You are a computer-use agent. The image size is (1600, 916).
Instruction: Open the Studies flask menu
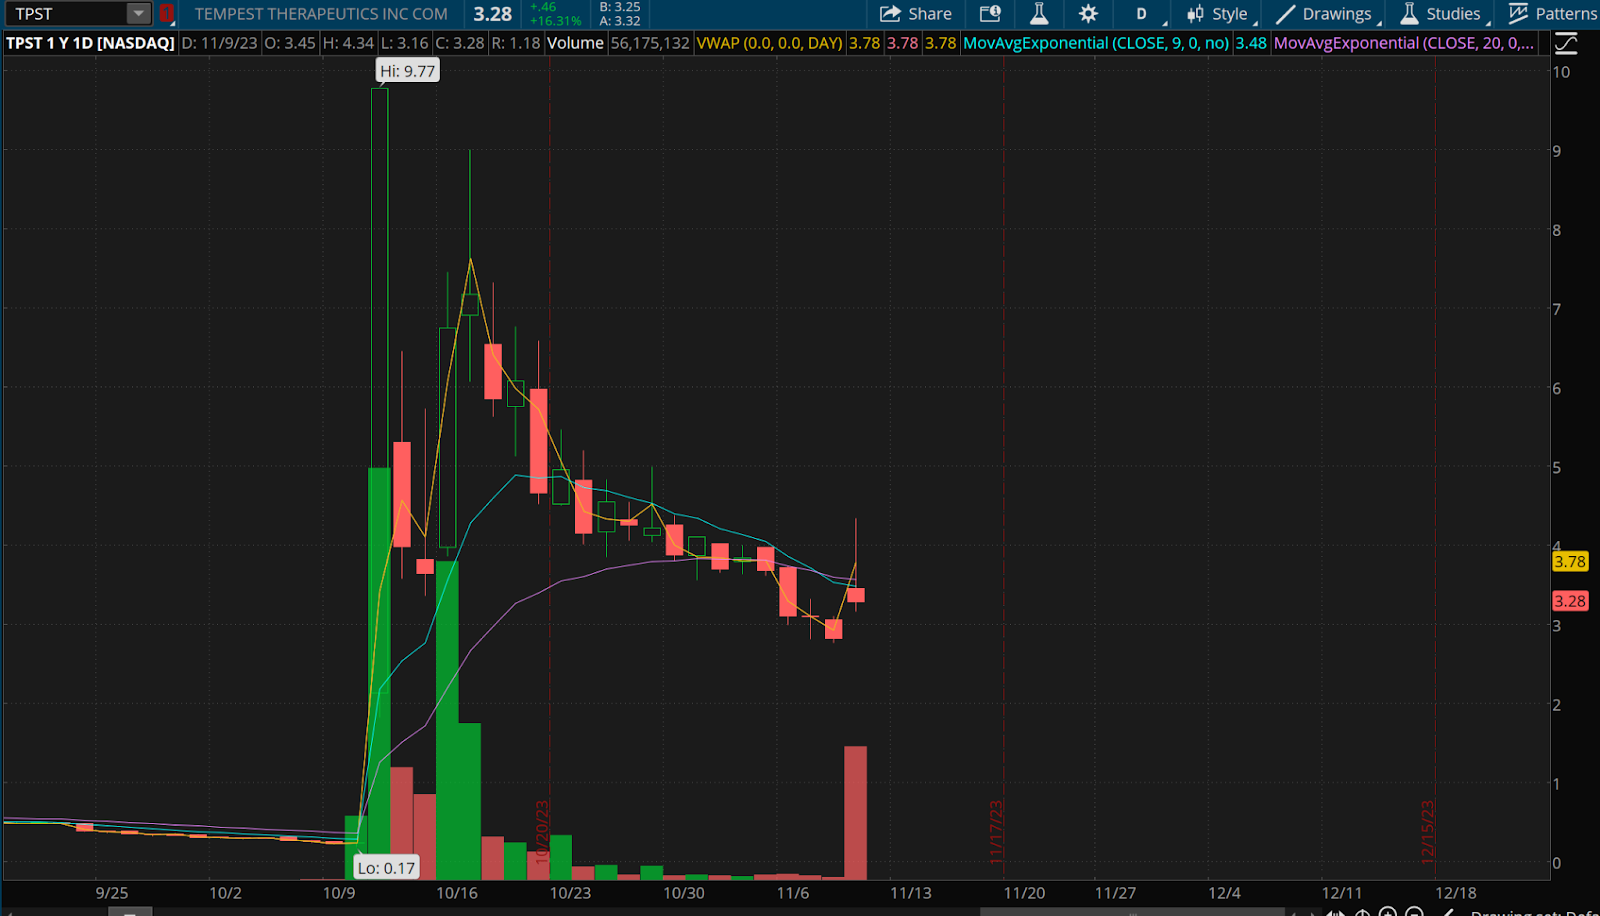[x=1441, y=14]
